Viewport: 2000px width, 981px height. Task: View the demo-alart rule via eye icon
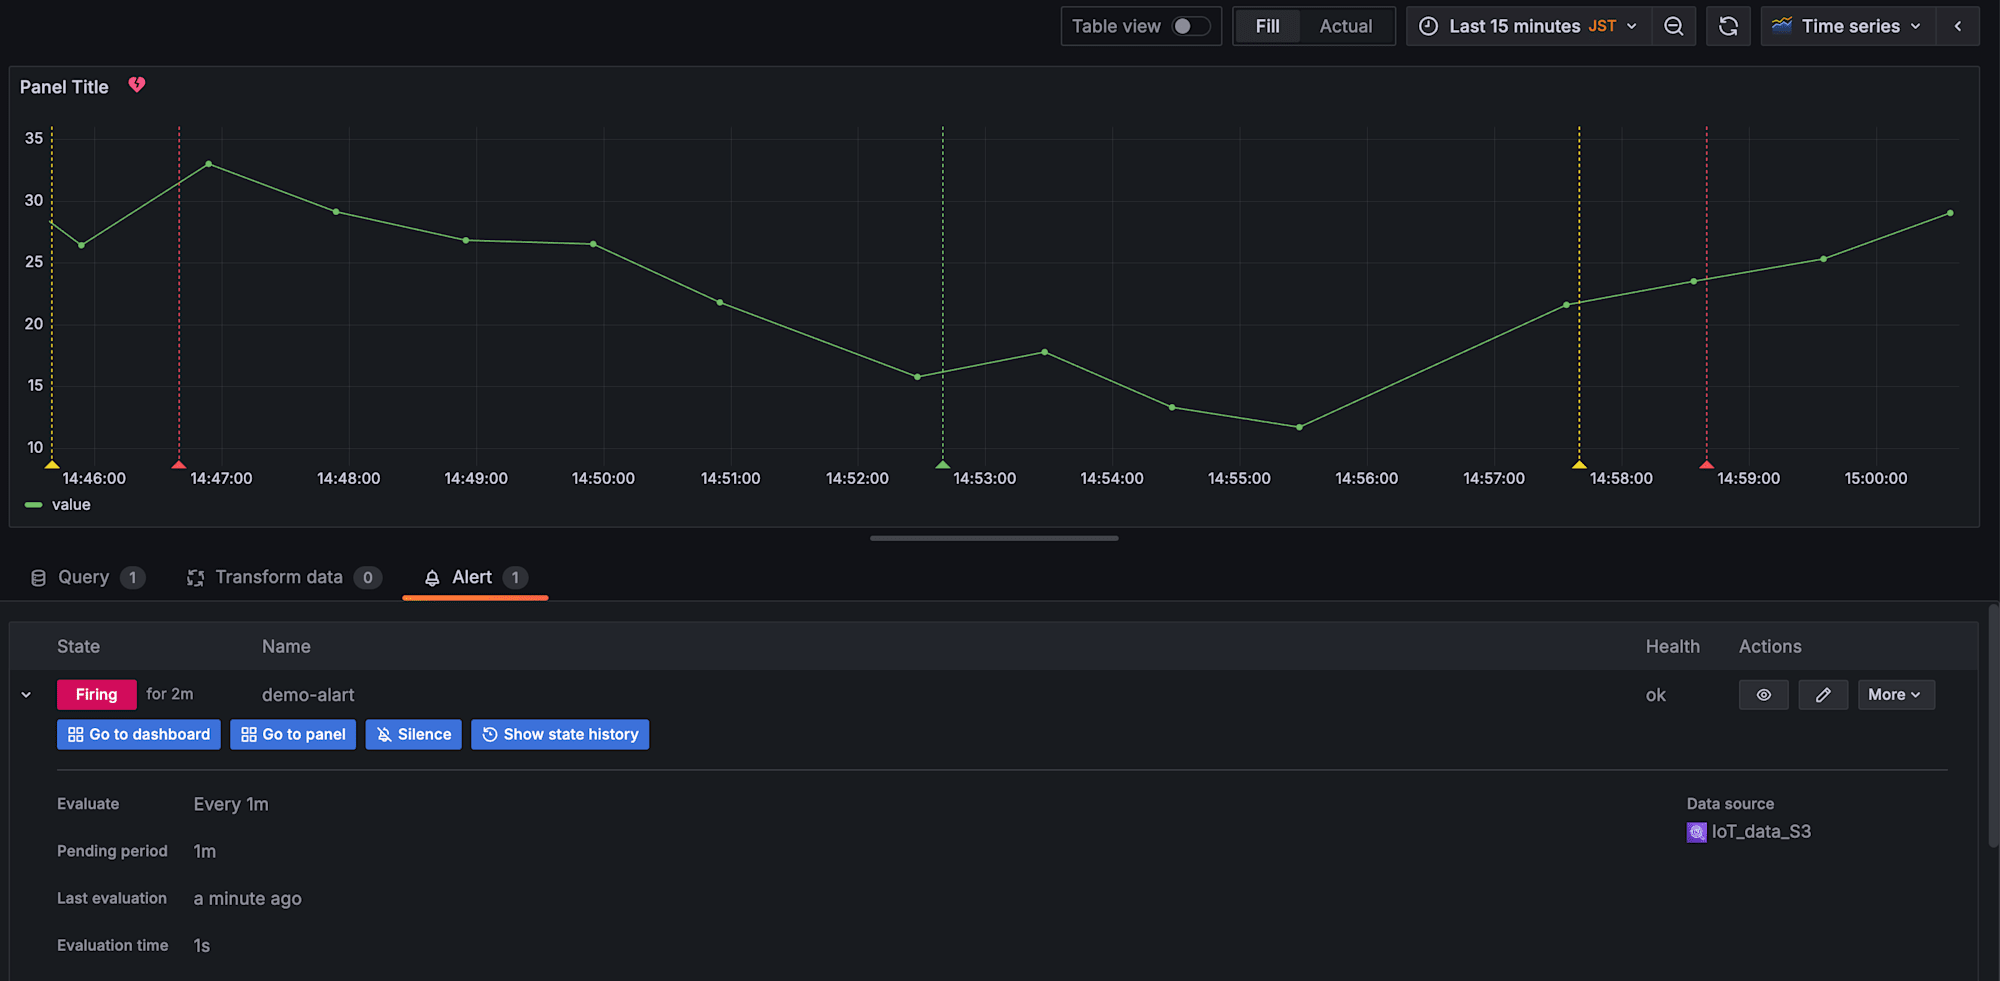[1764, 695]
